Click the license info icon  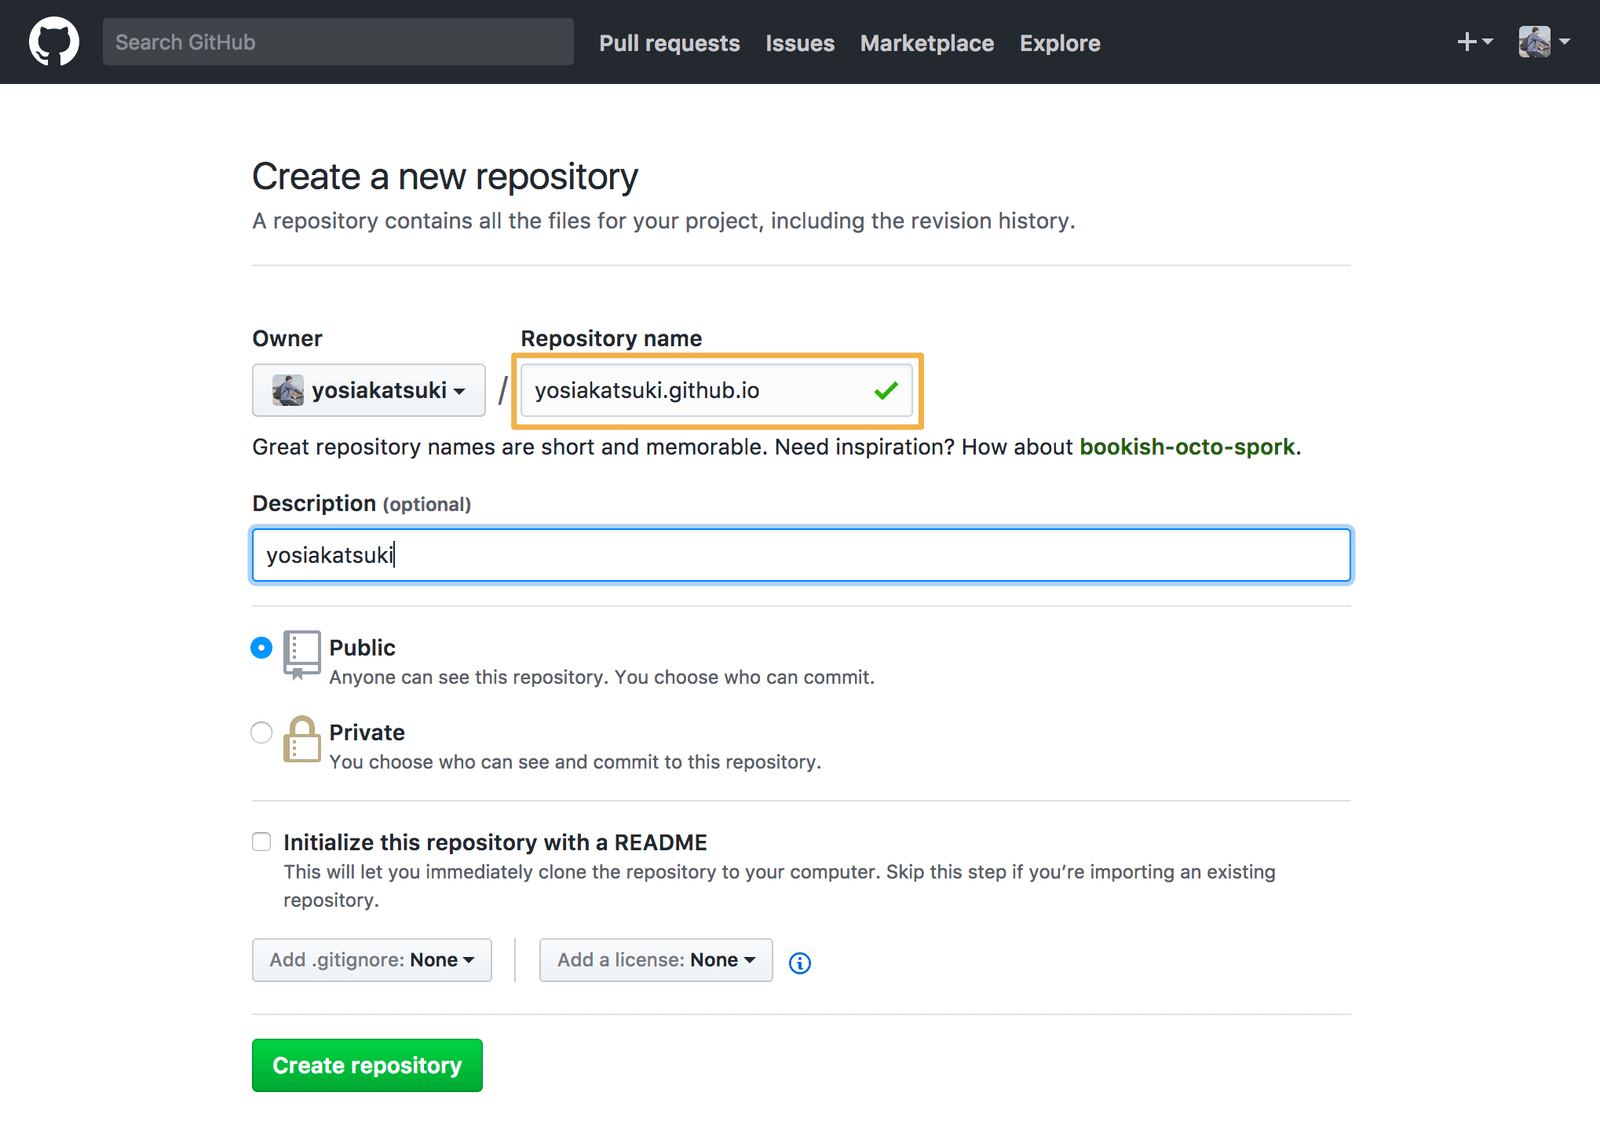click(x=800, y=963)
